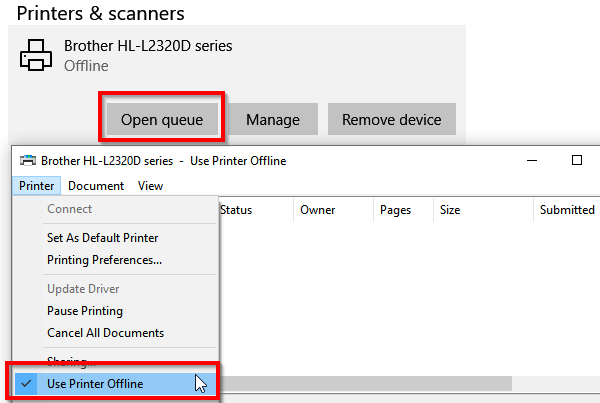Click the Size column header
Screen dimensions: 600x403
(x=483, y=210)
